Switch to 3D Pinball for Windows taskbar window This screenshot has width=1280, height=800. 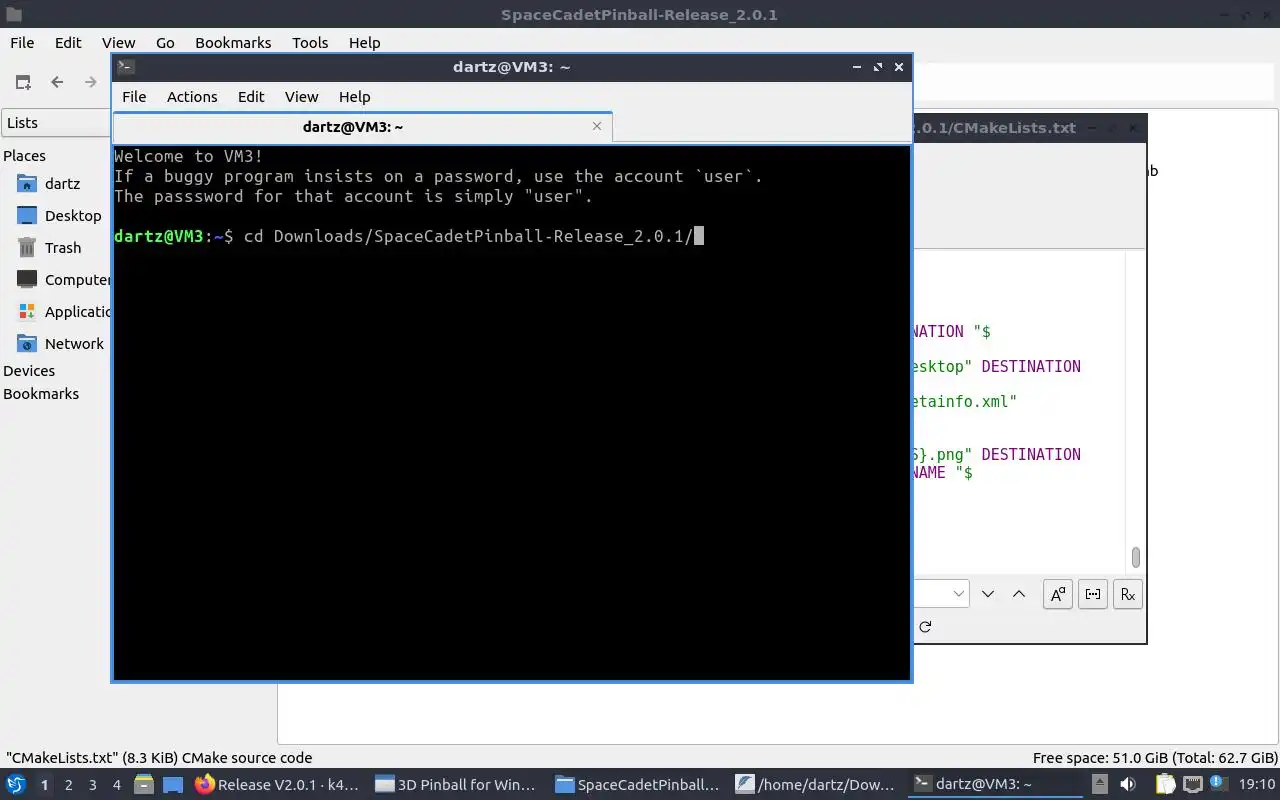click(x=456, y=785)
